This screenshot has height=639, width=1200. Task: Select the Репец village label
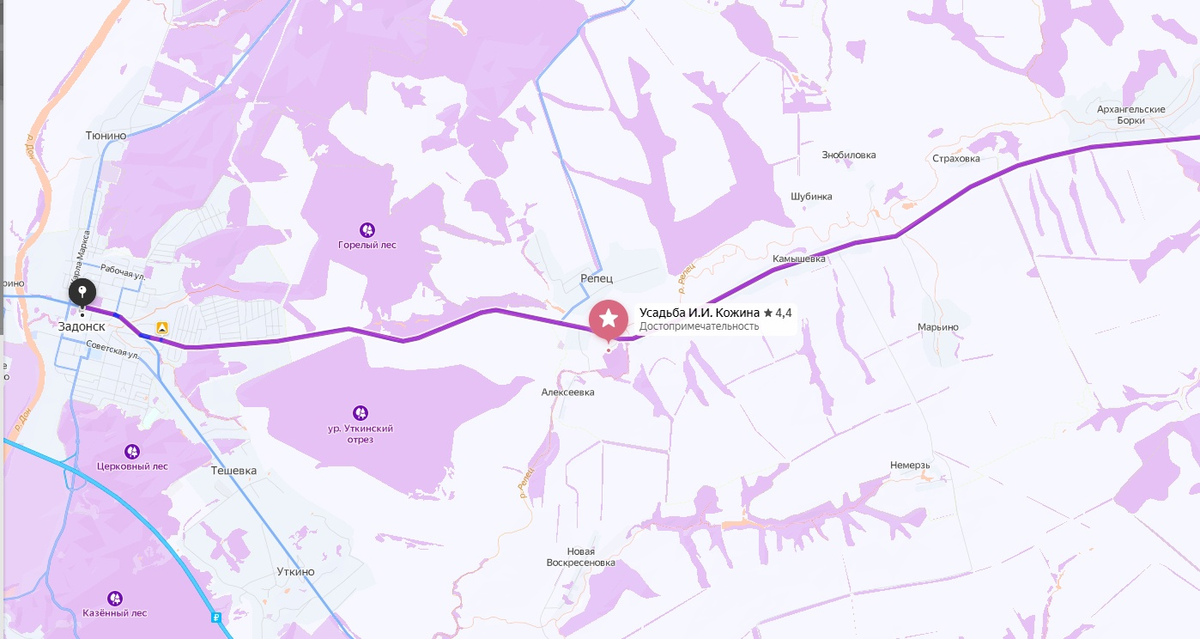[596, 278]
